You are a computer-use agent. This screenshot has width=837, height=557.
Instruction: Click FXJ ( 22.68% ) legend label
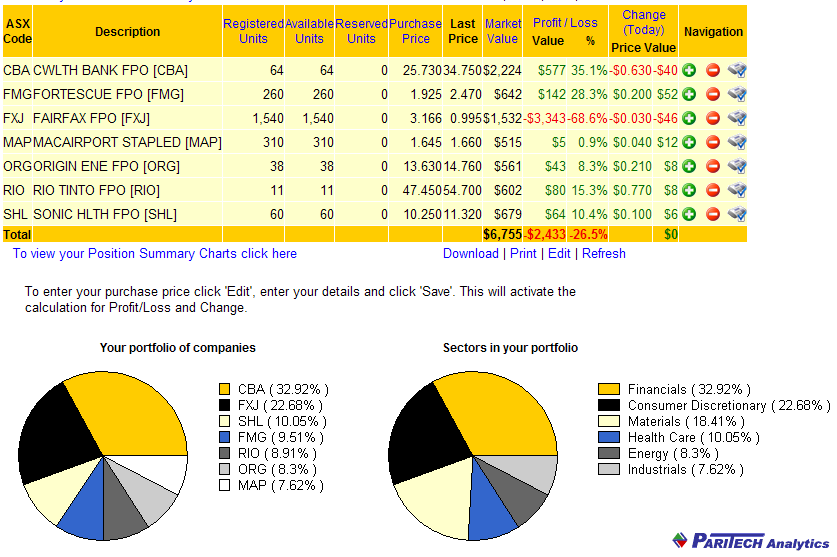pyautogui.click(x=280, y=405)
